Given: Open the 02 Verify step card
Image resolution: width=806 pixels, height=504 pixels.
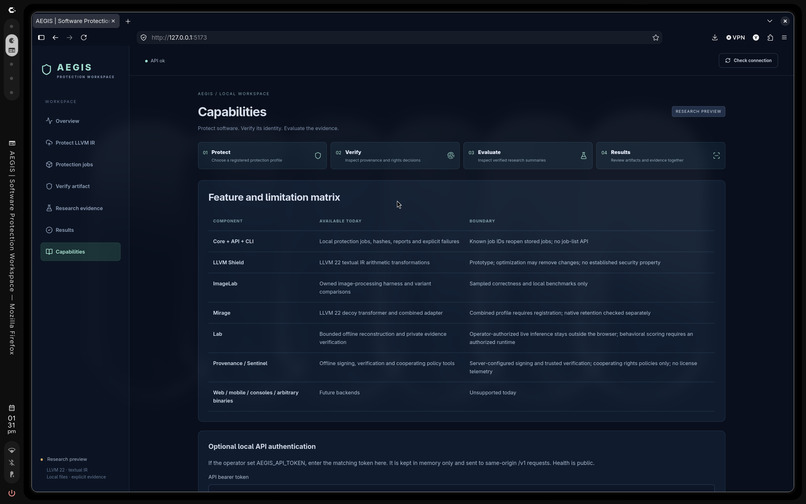Looking at the screenshot, I should pyautogui.click(x=395, y=156).
